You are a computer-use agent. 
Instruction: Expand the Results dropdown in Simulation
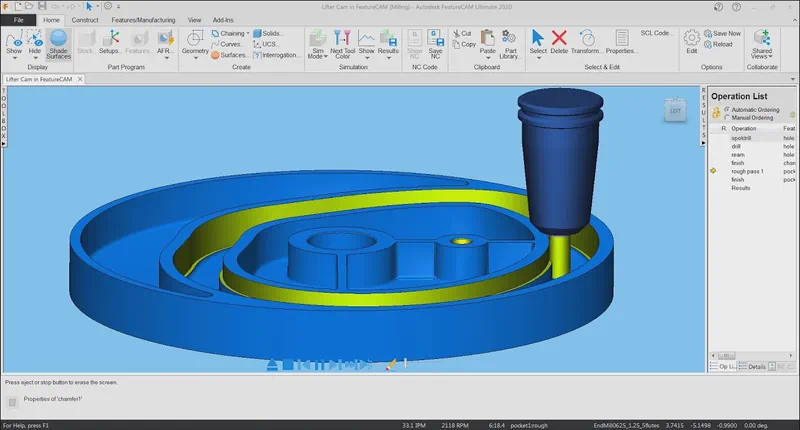pyautogui.click(x=388, y=58)
